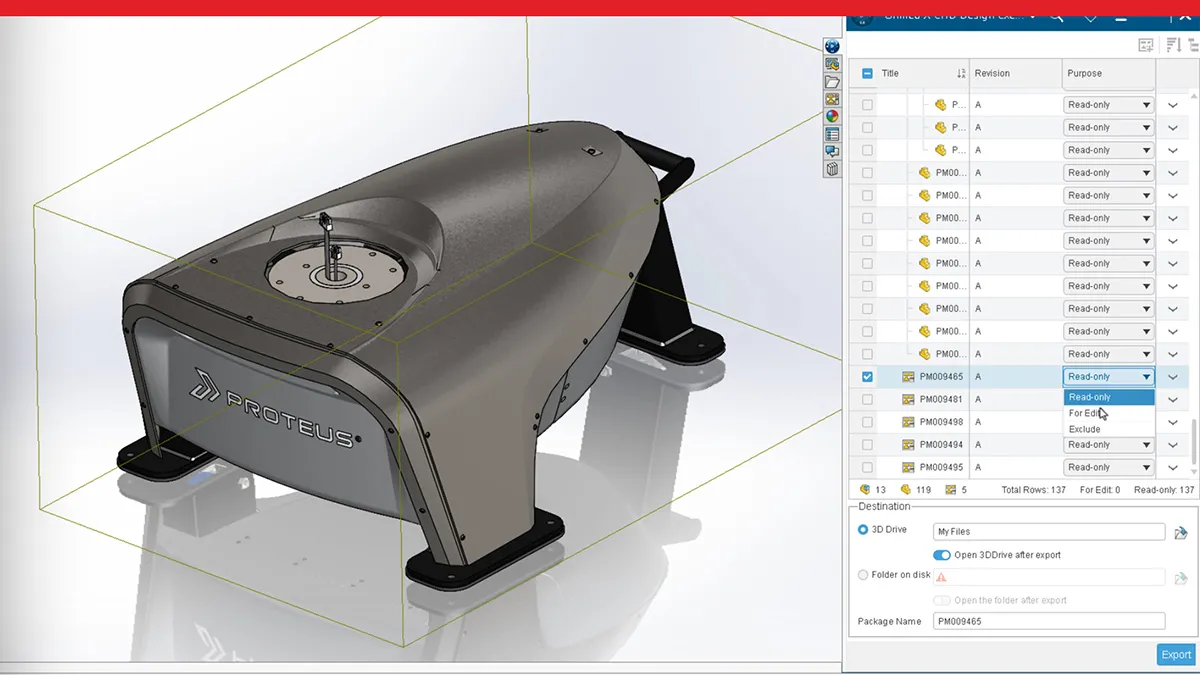Select the web globe icon in the sidebar

pos(831,115)
